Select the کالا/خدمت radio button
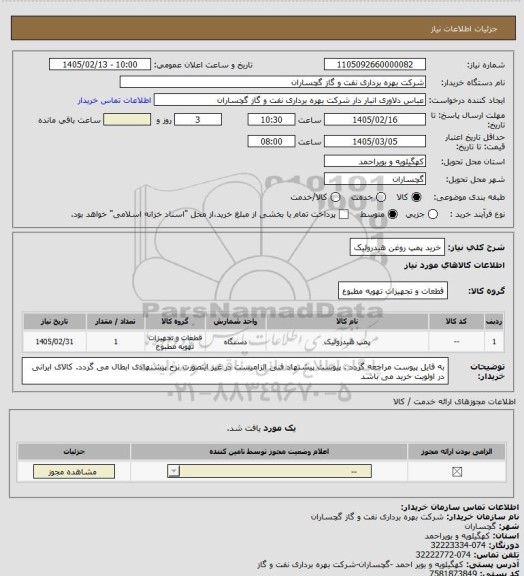524x576 pixels. click(x=335, y=197)
